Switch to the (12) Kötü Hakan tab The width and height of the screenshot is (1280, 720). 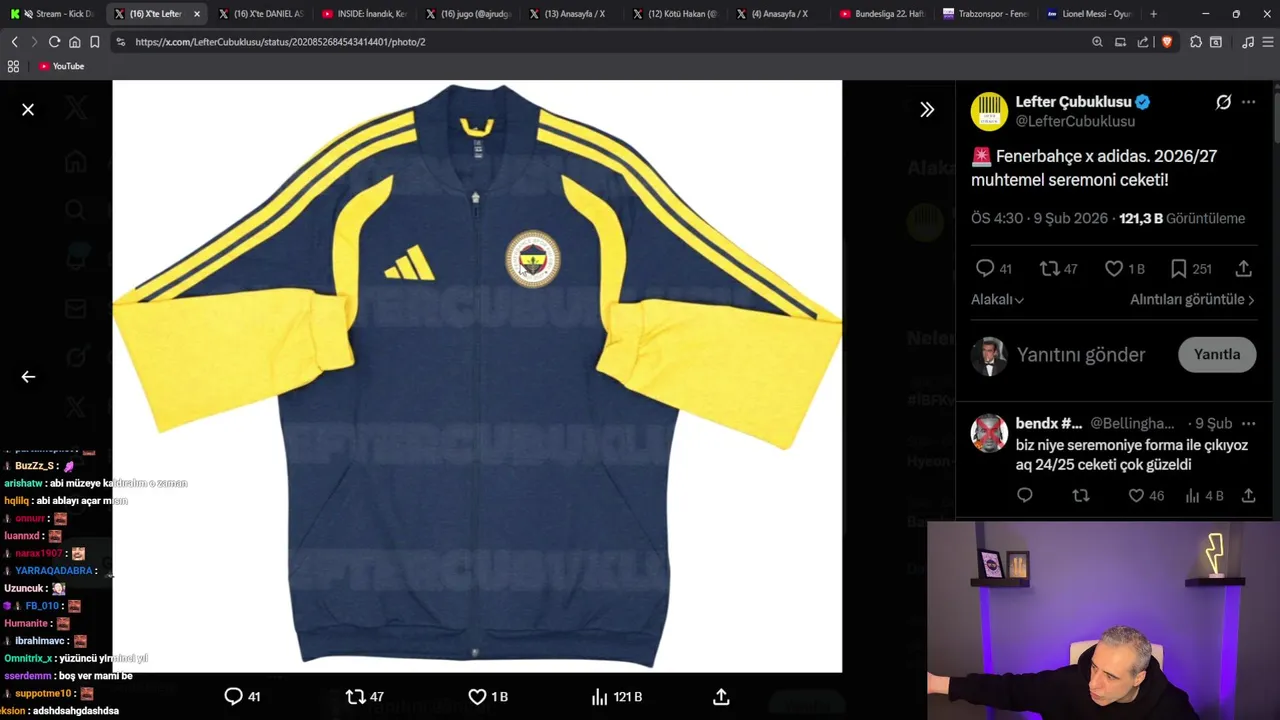click(x=675, y=14)
